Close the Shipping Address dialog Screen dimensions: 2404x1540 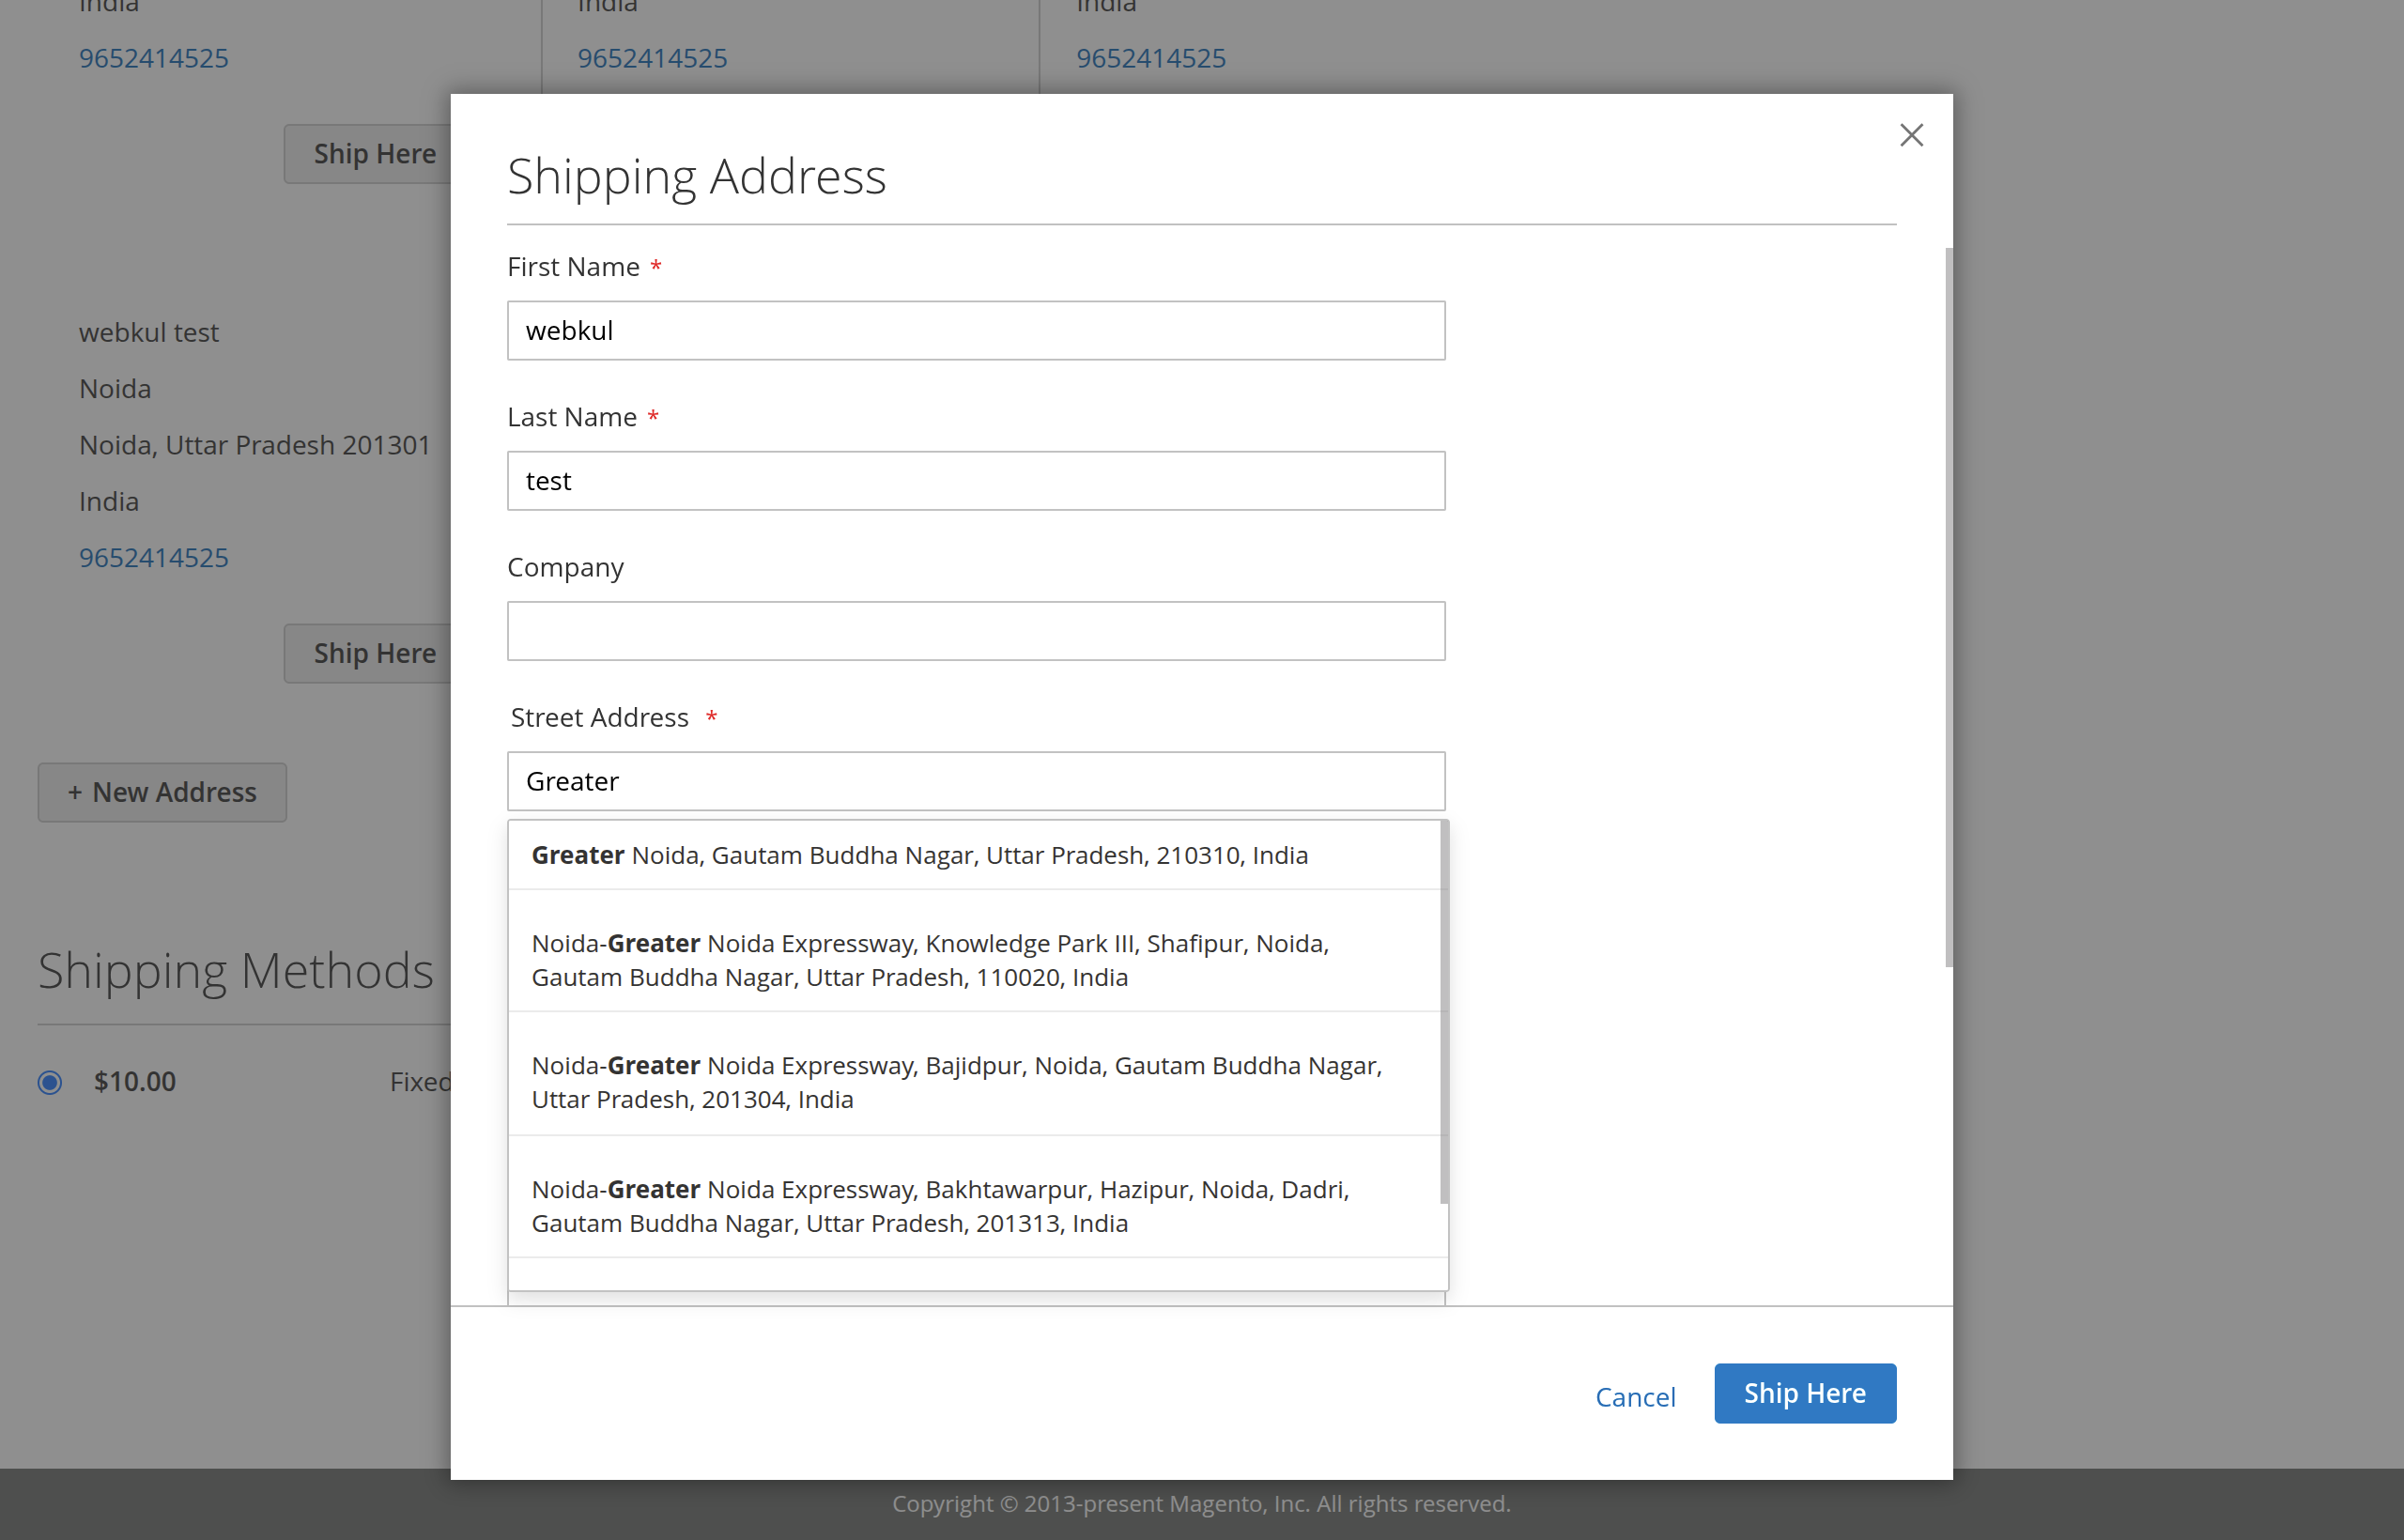point(1910,135)
